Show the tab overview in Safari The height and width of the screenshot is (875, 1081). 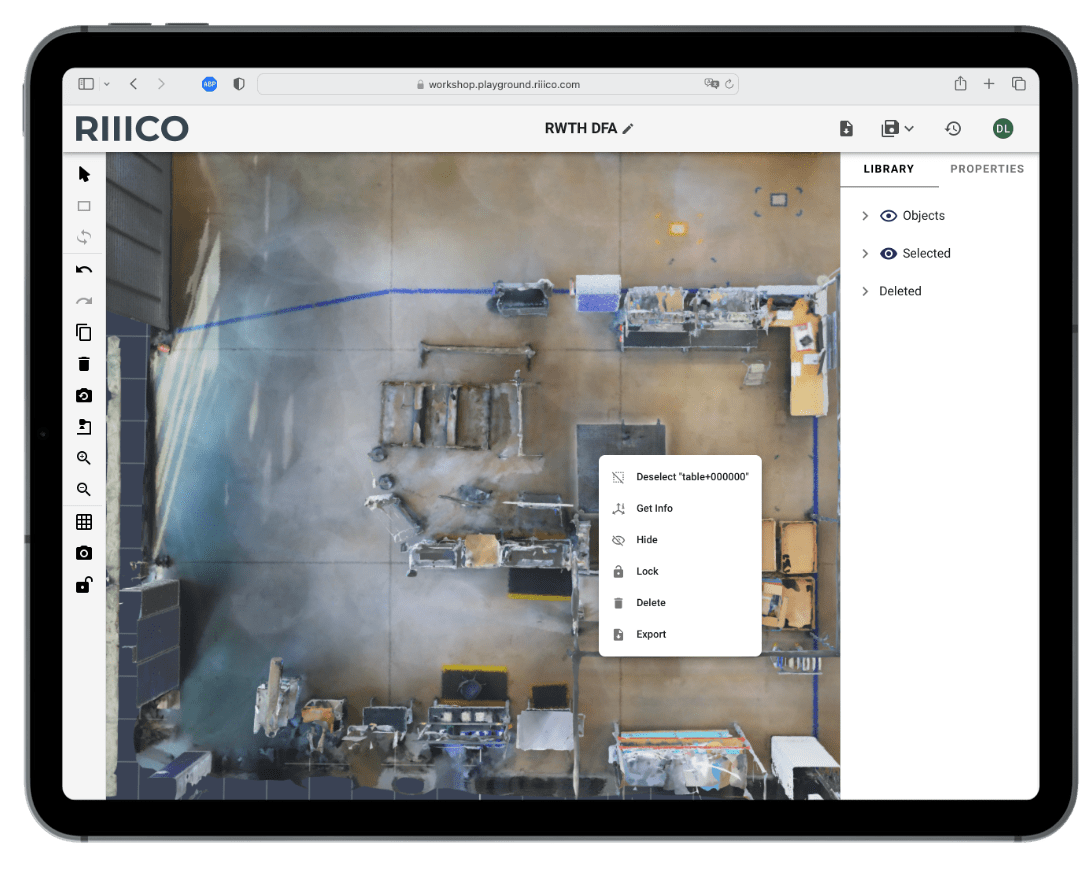tap(1019, 84)
